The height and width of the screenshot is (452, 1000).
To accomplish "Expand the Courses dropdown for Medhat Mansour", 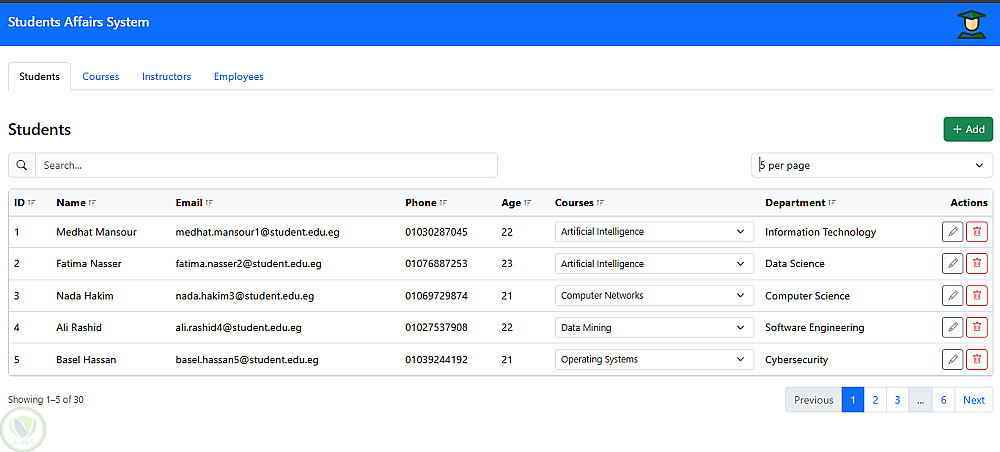I will point(654,232).
